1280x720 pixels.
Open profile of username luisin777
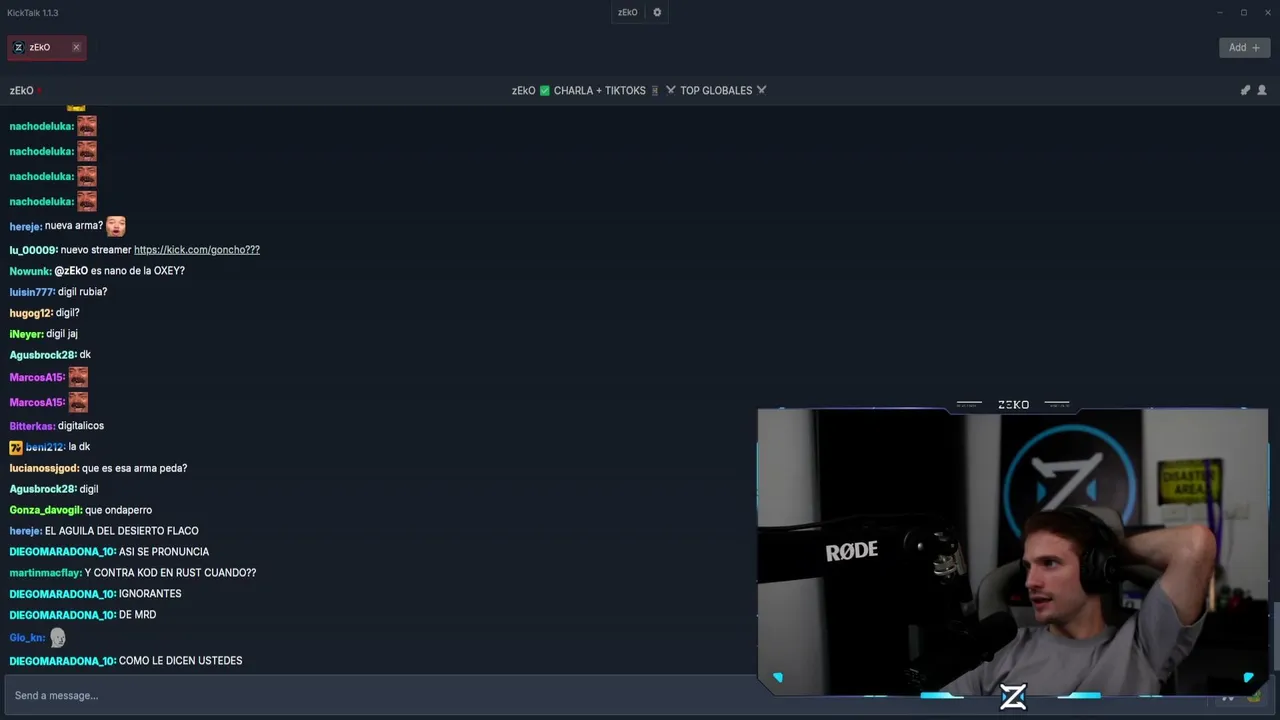point(33,292)
